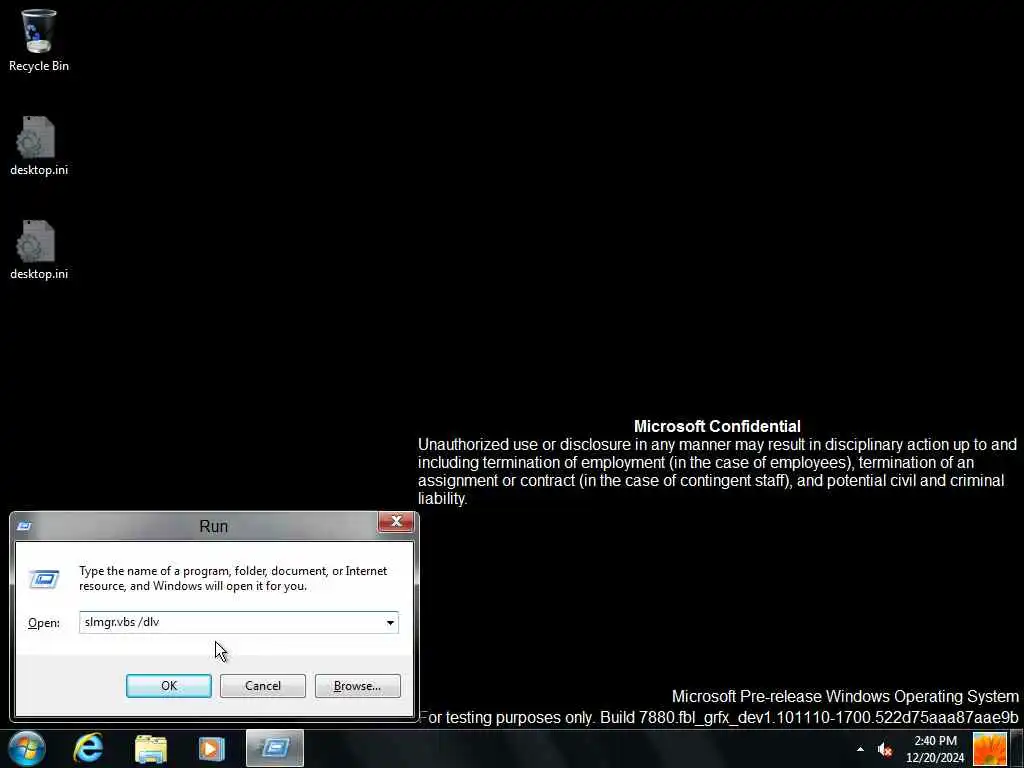Click the Show desktop strip at the taskbar end

(x=1017, y=749)
